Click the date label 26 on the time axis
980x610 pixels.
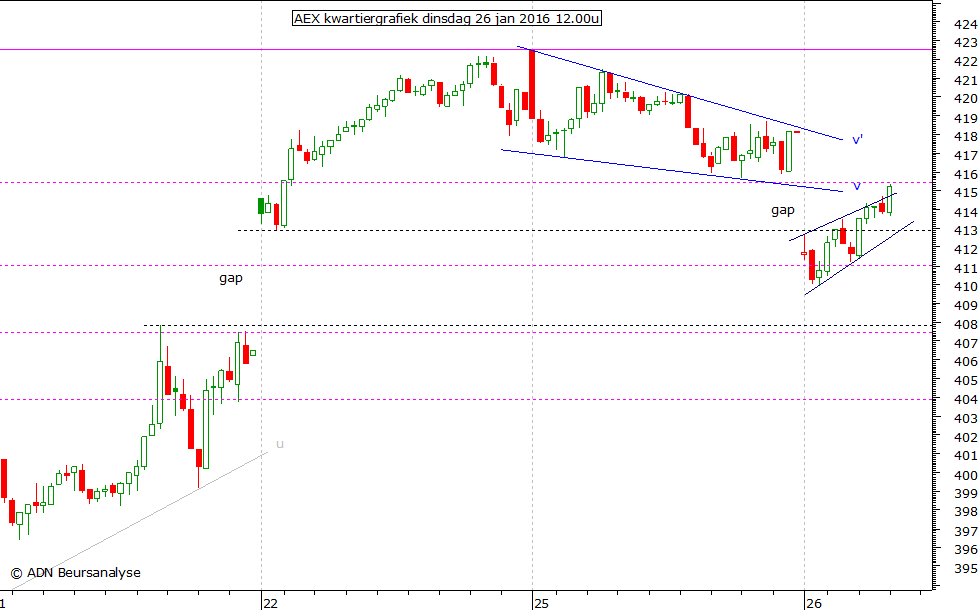click(x=813, y=603)
